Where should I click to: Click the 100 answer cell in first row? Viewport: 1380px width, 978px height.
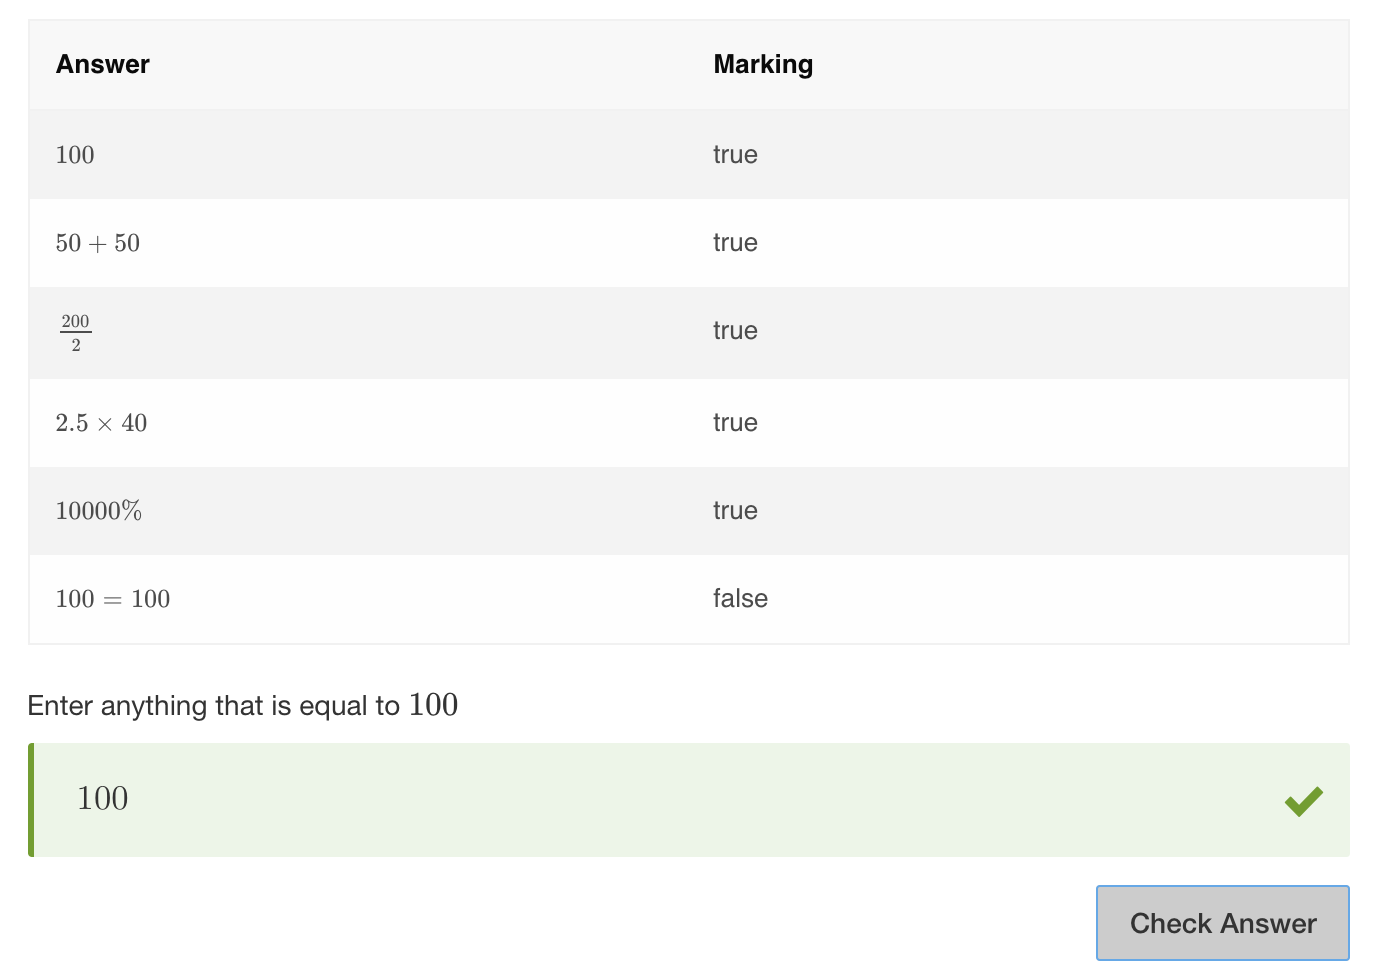click(75, 155)
